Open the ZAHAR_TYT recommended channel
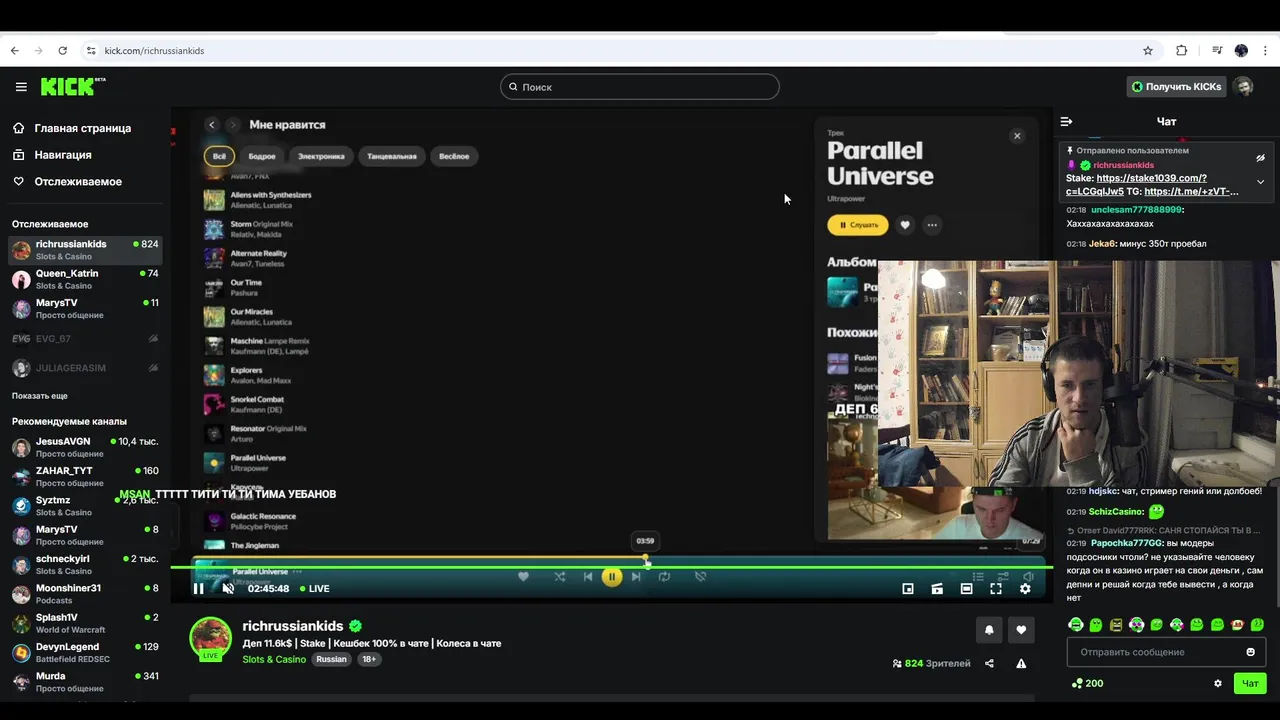The width and height of the screenshot is (1280, 720). pyautogui.click(x=85, y=476)
